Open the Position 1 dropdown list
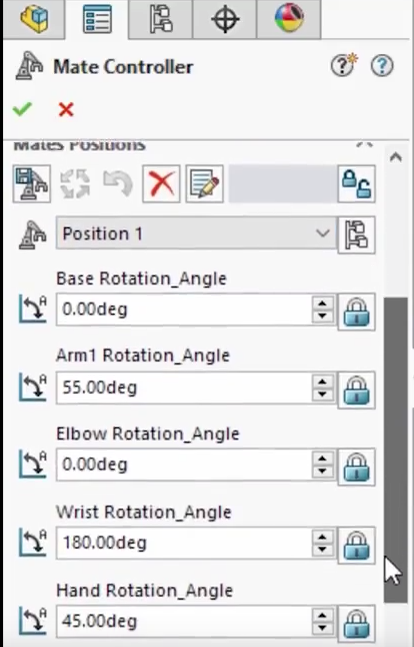414x647 pixels. [196, 234]
